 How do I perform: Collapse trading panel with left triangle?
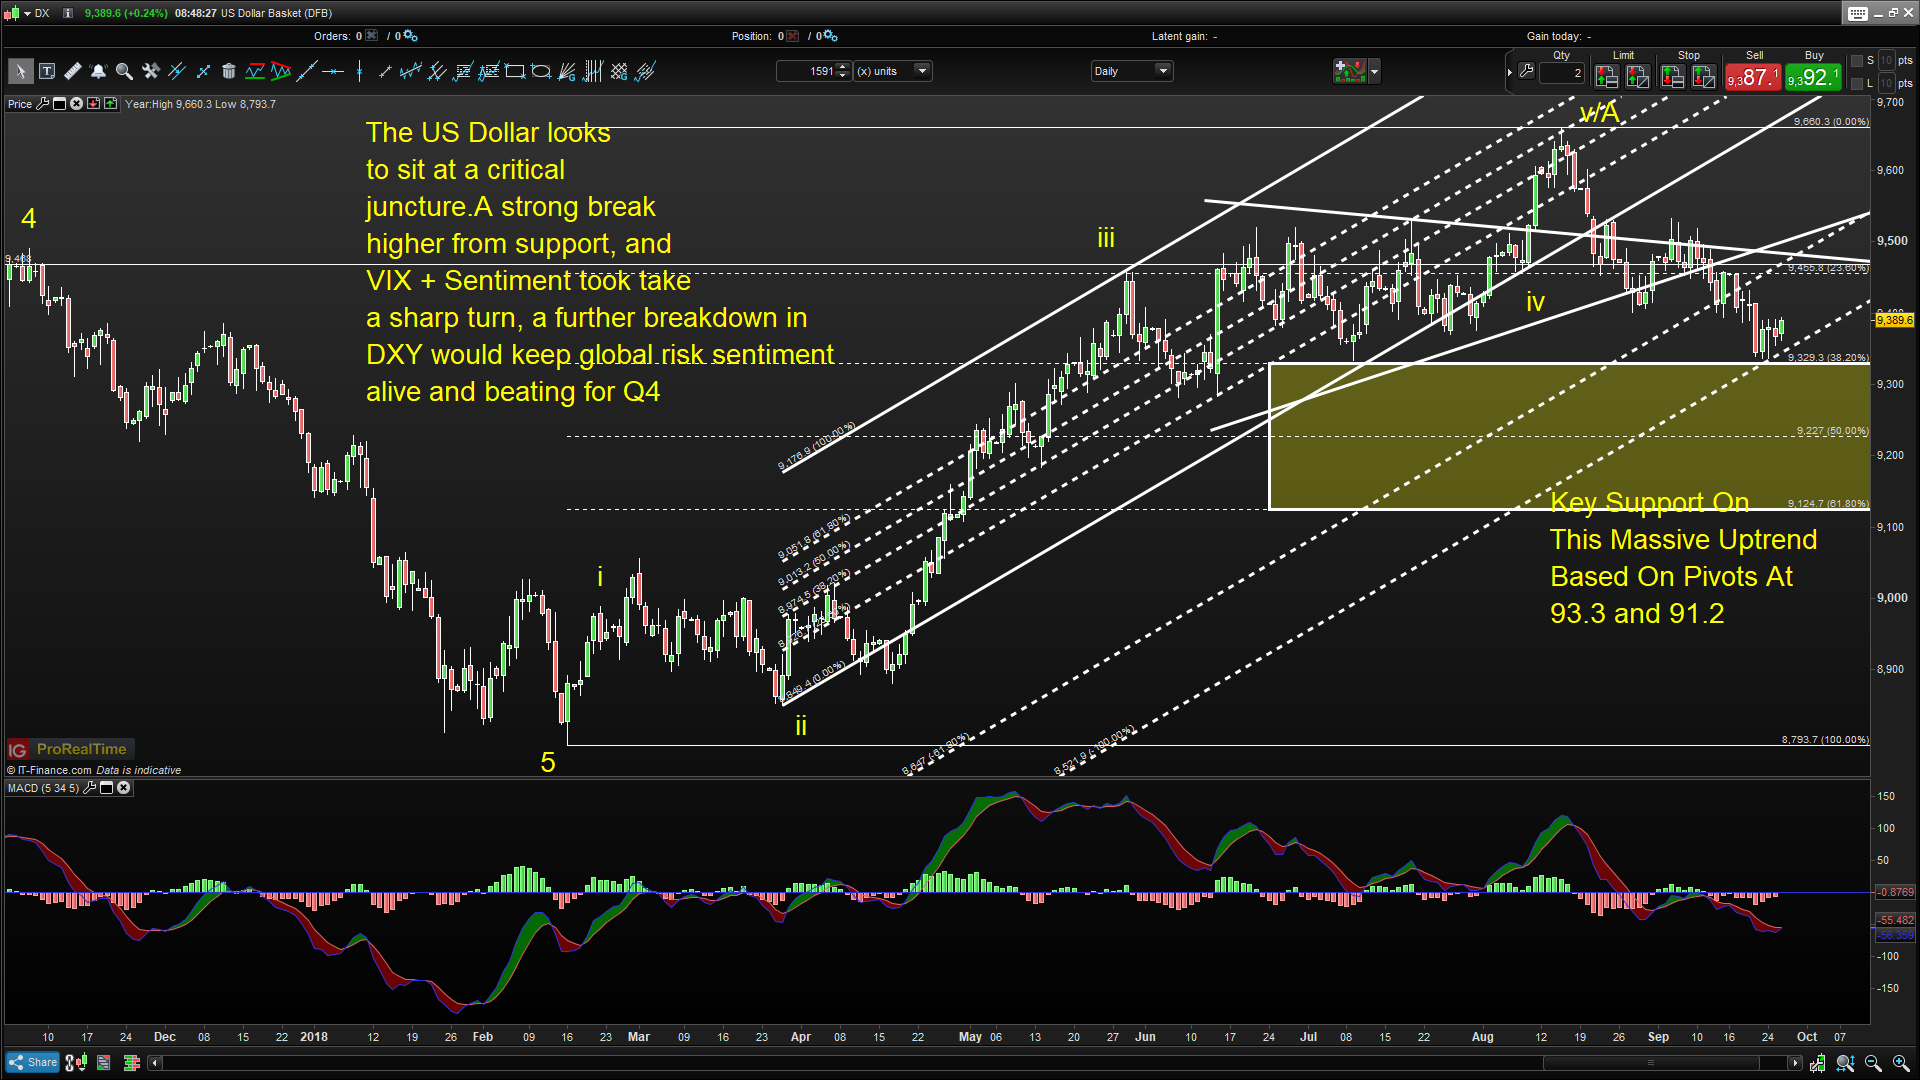1510,72
